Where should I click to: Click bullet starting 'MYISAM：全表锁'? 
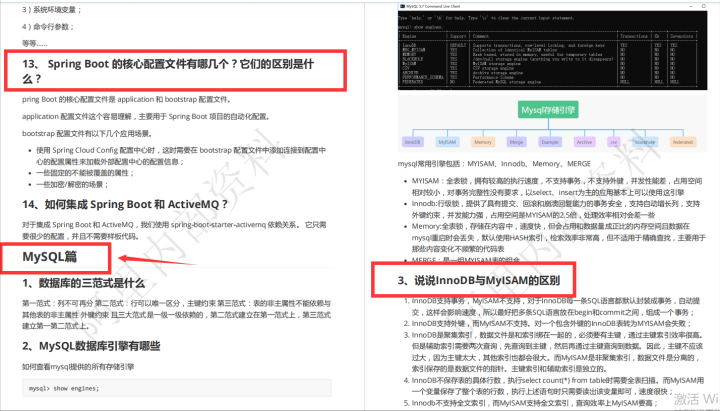point(557,186)
